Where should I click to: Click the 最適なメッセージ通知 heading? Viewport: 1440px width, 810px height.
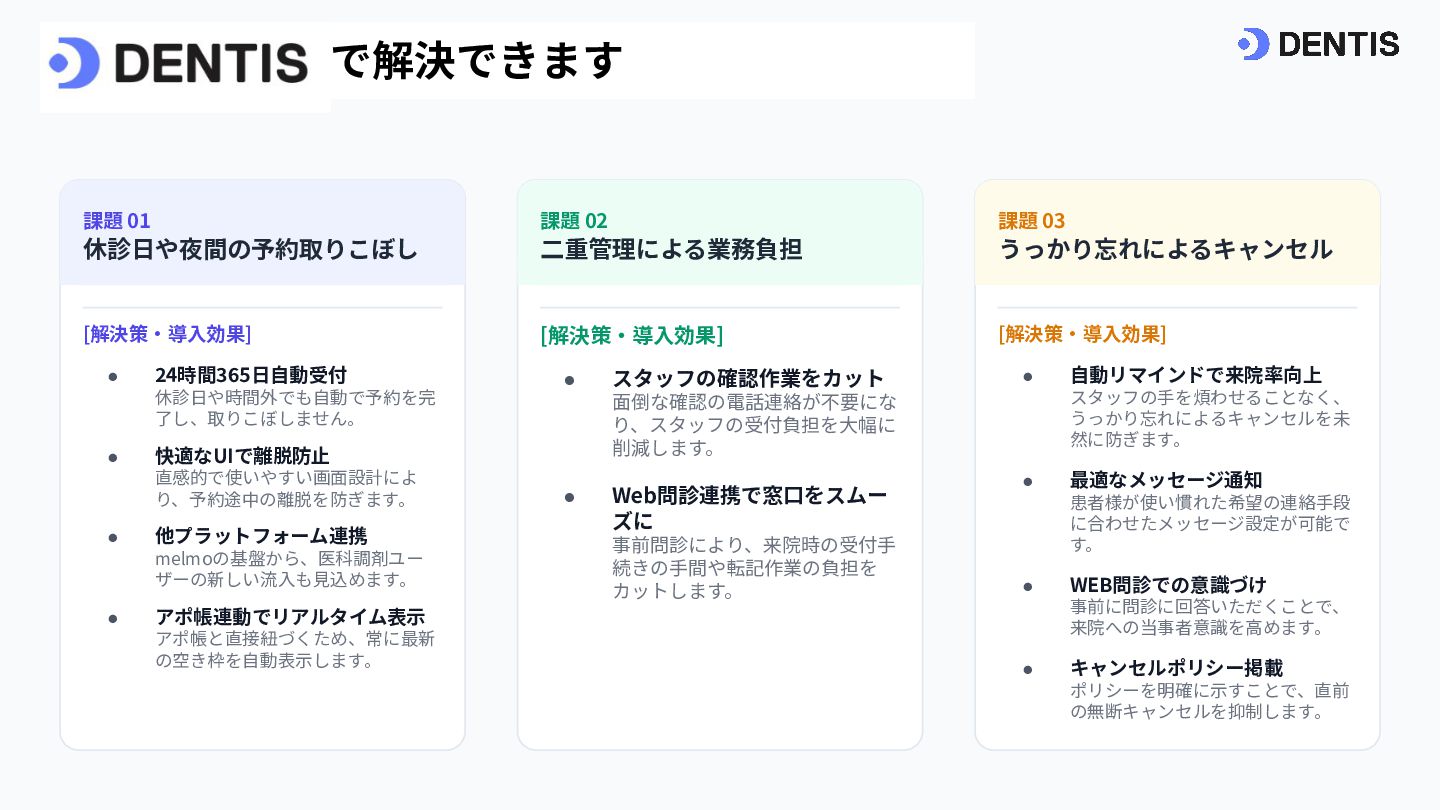click(1166, 480)
